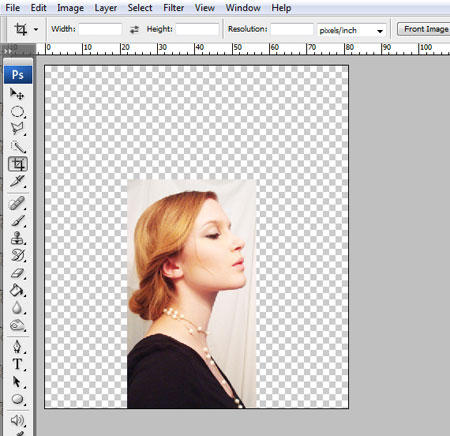Expand the collapsed toolbox panel arrows
The image size is (450, 436).
coord(7,51)
